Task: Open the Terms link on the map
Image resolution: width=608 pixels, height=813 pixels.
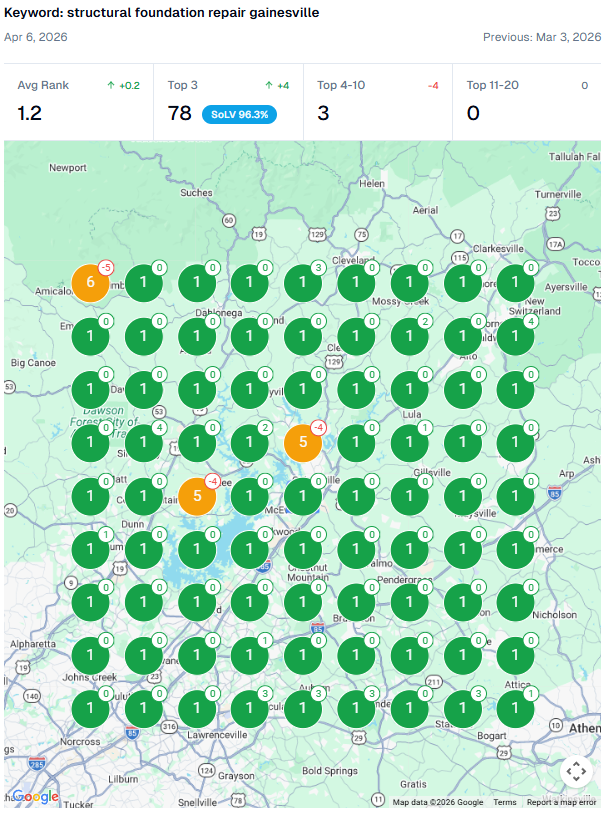Action: (x=505, y=802)
